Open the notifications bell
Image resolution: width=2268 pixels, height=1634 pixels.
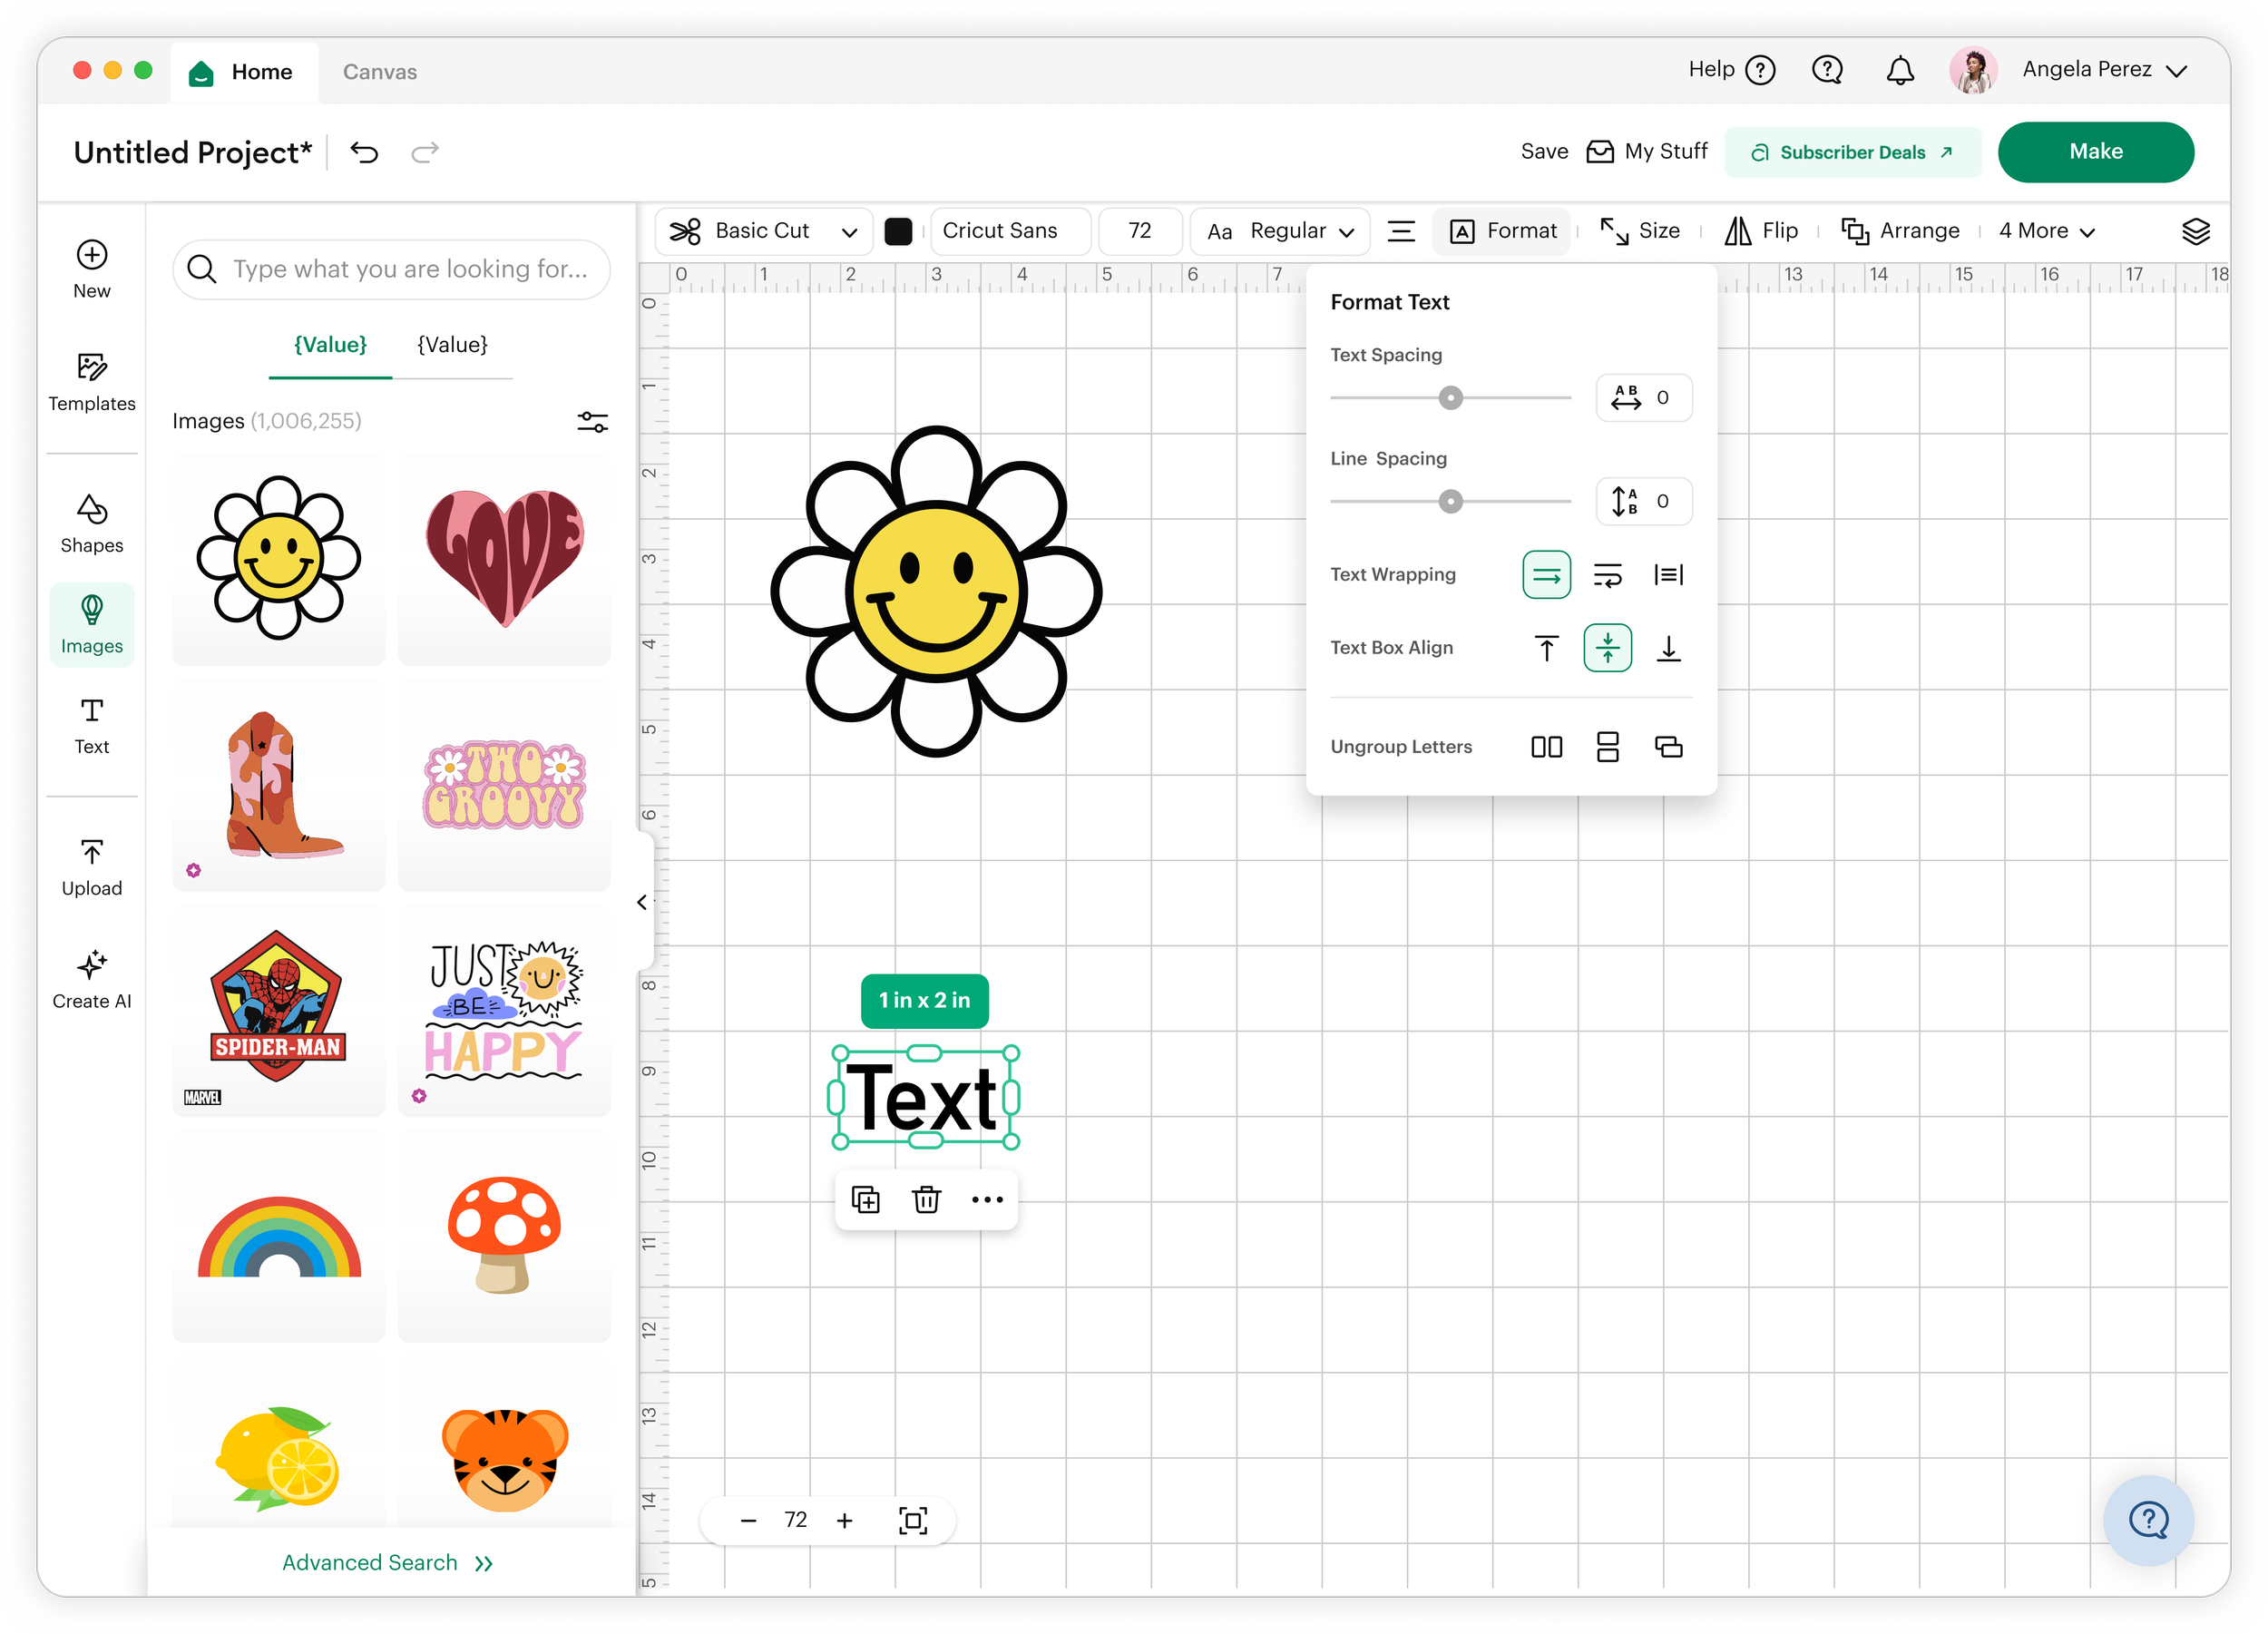point(1899,70)
